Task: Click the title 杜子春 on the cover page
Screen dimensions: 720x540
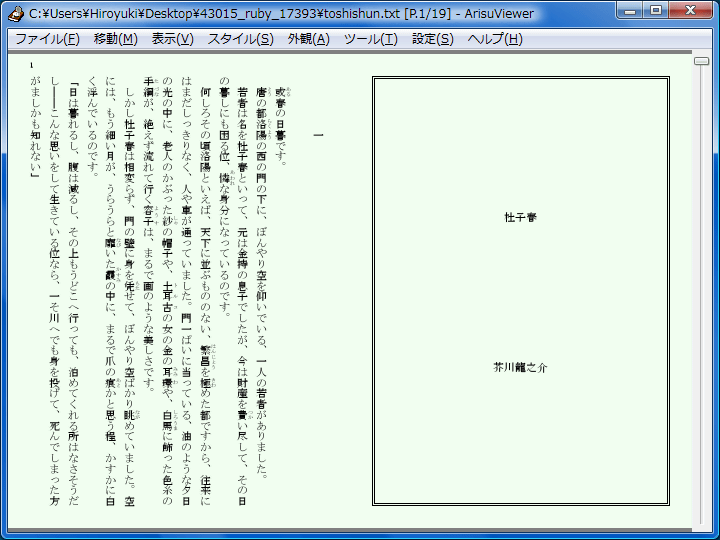Action: pyautogui.click(x=520, y=217)
